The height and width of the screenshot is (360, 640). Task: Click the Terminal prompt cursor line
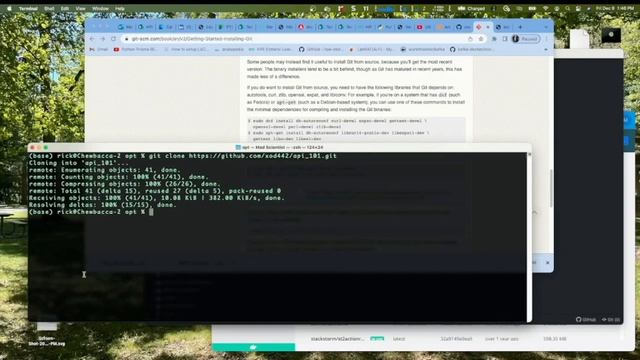pyautogui.click(x=90, y=212)
